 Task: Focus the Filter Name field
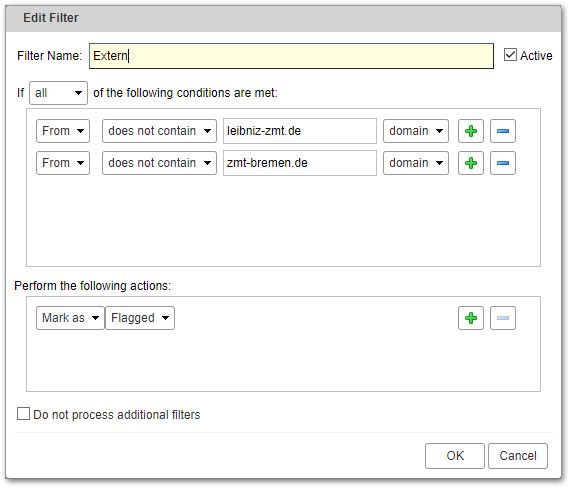pyautogui.click(x=292, y=56)
